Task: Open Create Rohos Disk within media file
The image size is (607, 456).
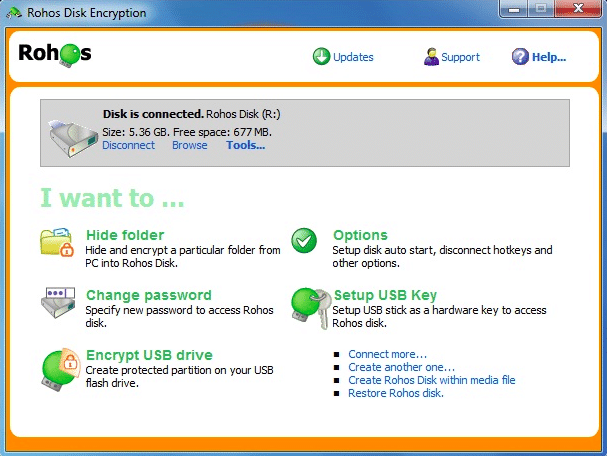Action: click(432, 380)
